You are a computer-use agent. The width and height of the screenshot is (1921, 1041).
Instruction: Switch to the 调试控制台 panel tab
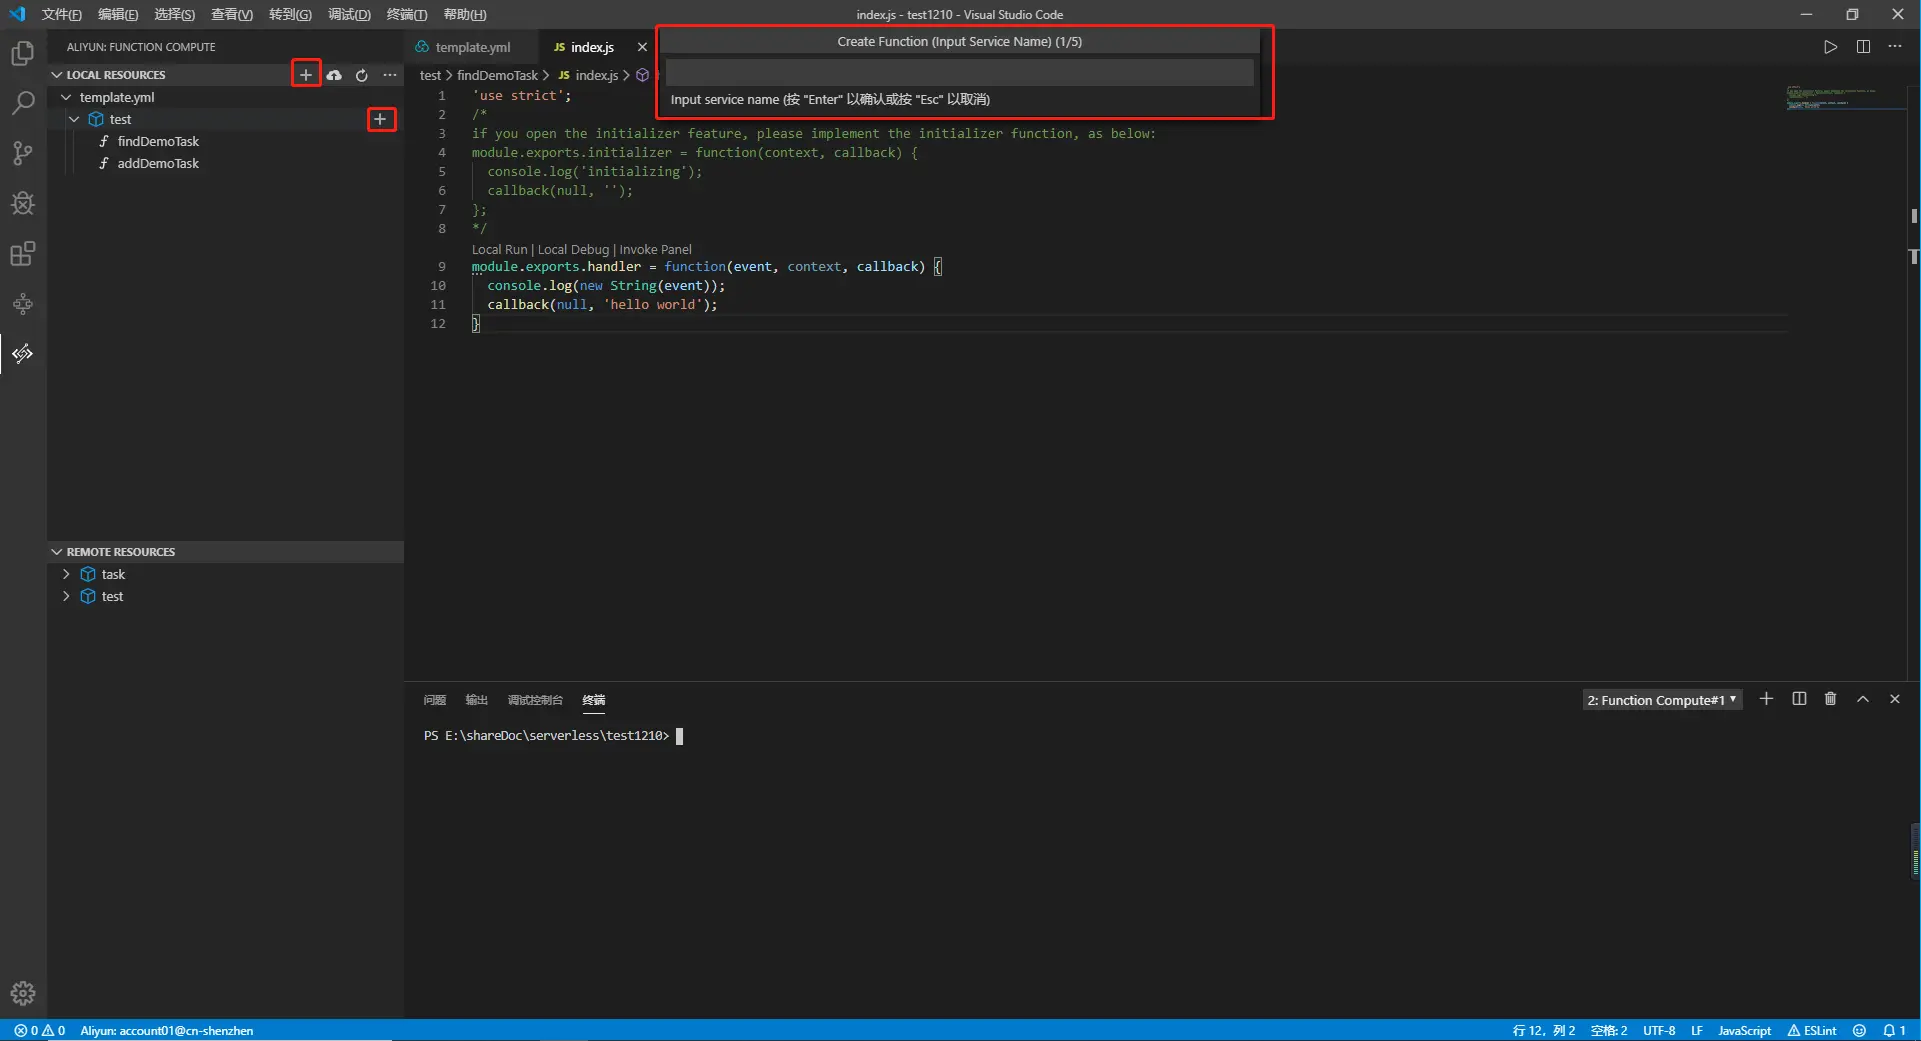pos(535,700)
